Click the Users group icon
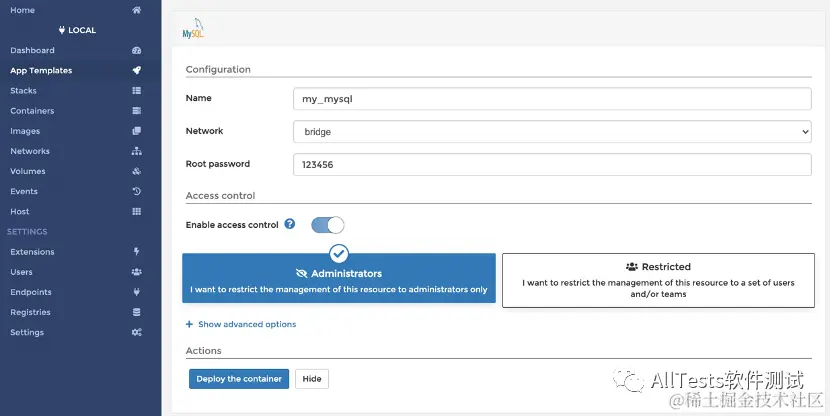Viewport: 830px width, 416px height. 137,272
